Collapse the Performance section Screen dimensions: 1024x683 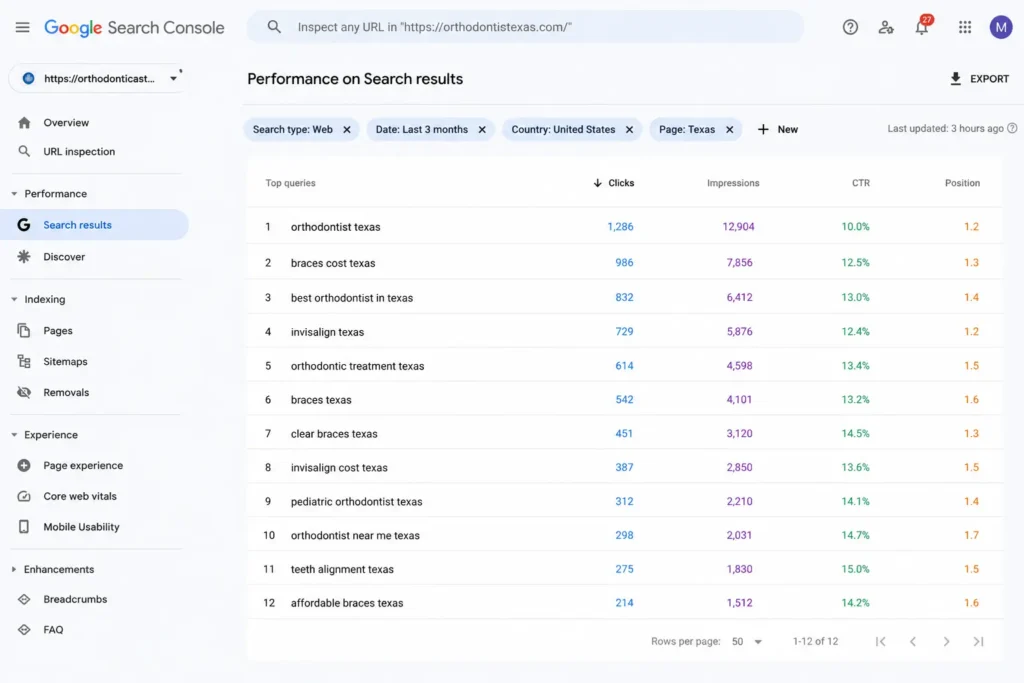click(x=14, y=193)
